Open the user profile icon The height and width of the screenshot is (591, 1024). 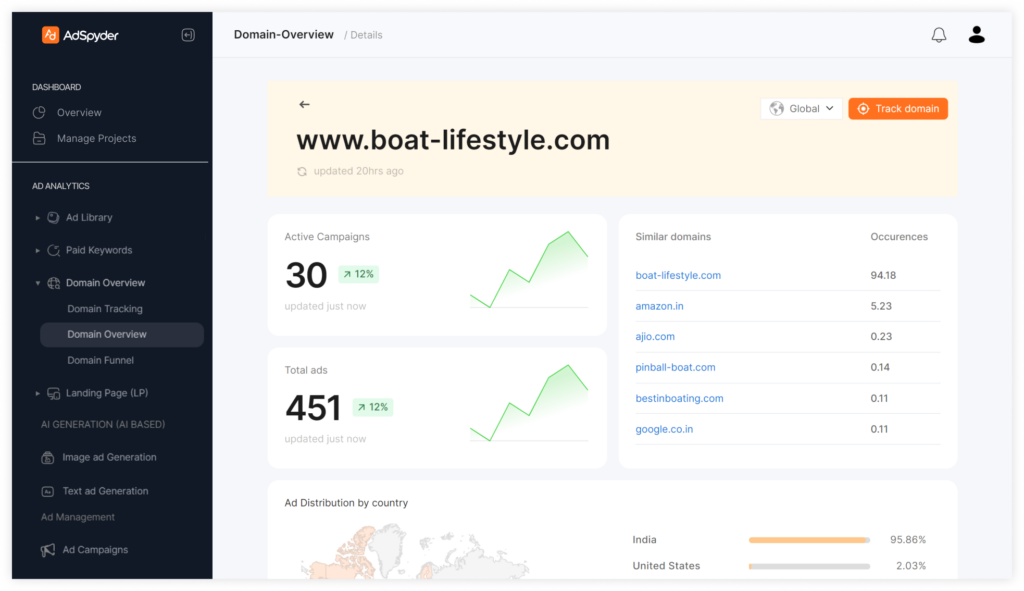(x=976, y=35)
